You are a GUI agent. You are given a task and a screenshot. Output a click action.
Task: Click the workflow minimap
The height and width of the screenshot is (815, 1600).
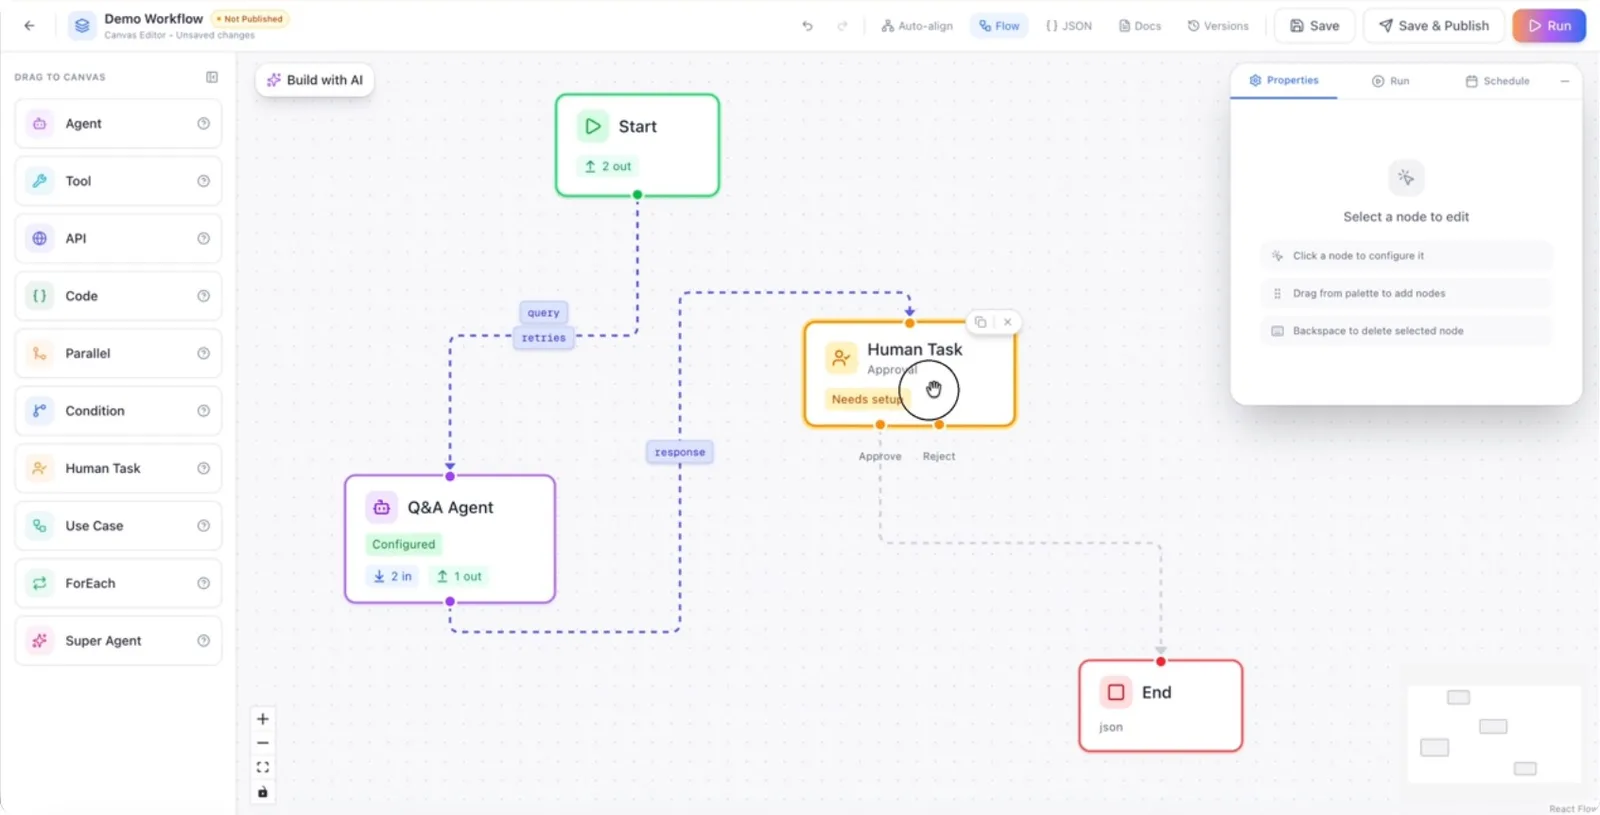click(x=1494, y=734)
